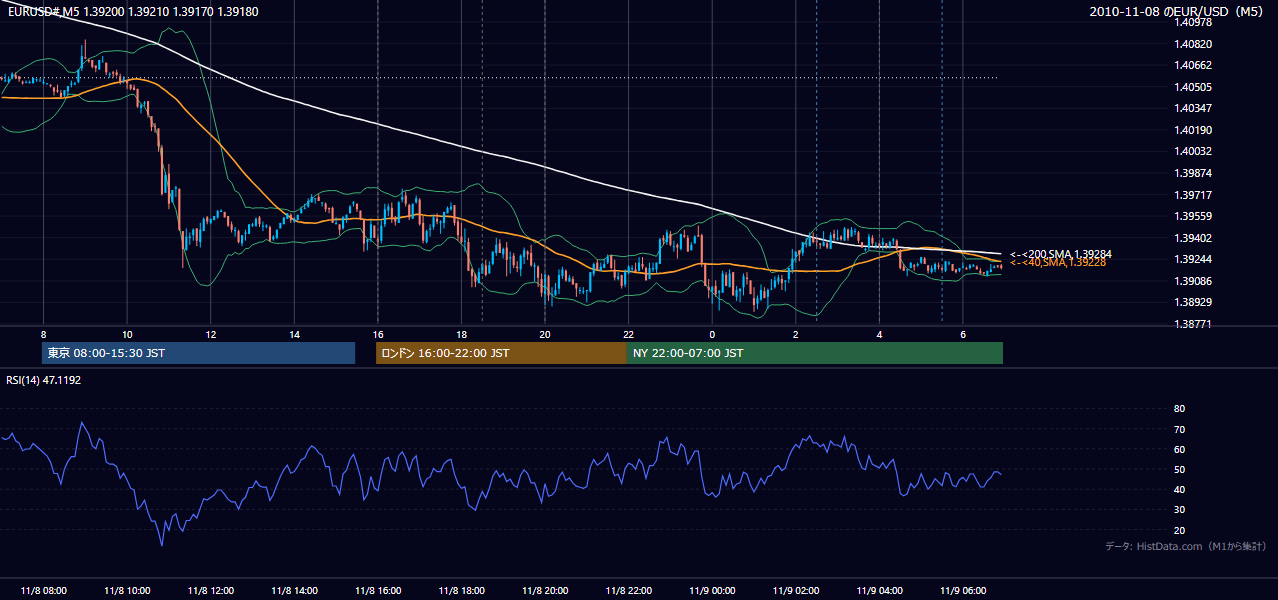Image resolution: width=1278 pixels, height=600 pixels.
Task: Click the 2010-11-08 EUR/USD (M5) heading
Action: (1178, 12)
